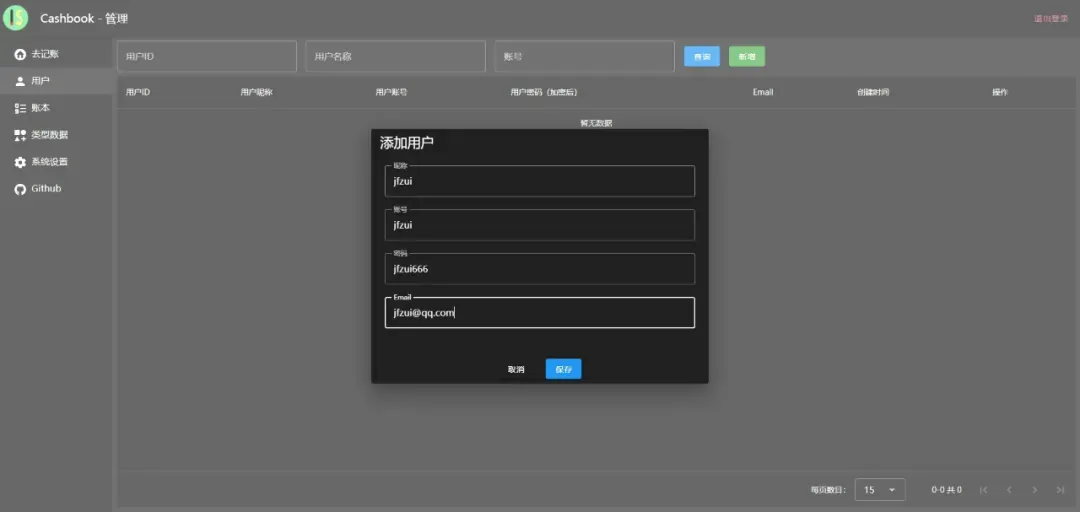
Task: Jump to the last page of results
Action: coord(1060,490)
